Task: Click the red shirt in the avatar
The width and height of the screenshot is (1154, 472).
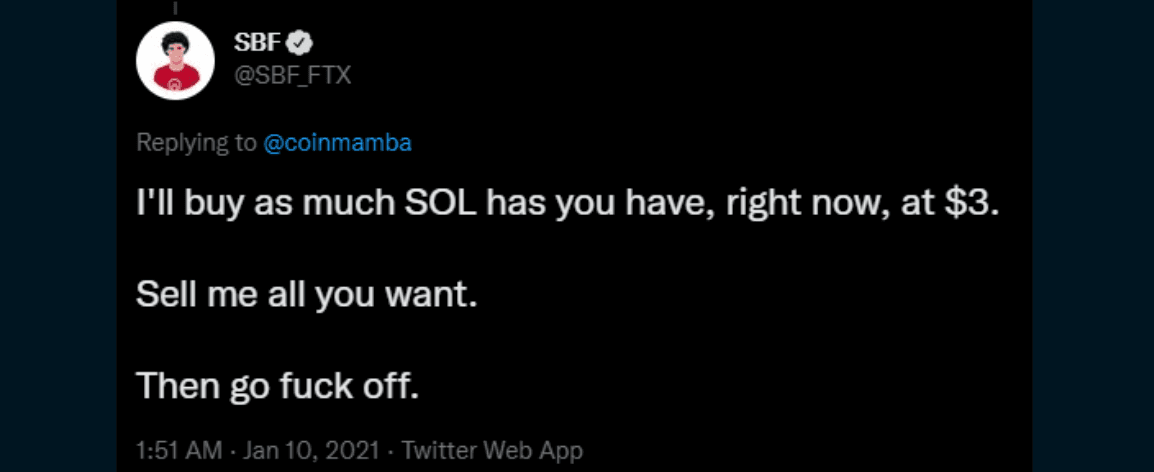Action: point(175,80)
